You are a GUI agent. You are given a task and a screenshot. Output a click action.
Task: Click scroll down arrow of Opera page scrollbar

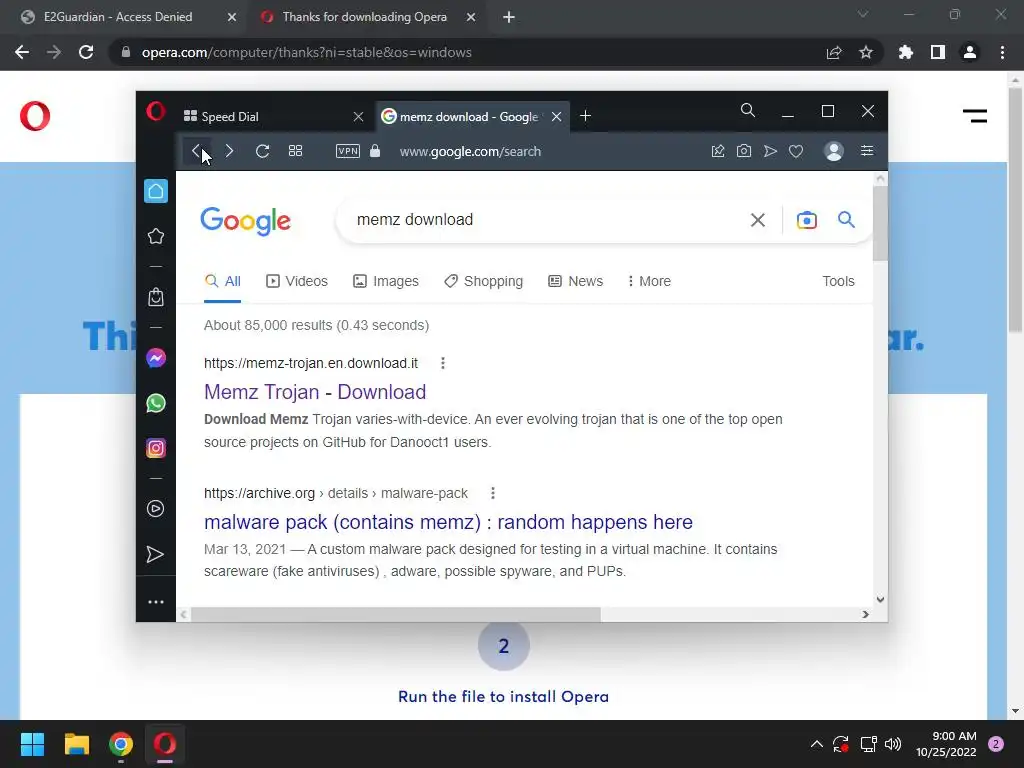coord(880,600)
